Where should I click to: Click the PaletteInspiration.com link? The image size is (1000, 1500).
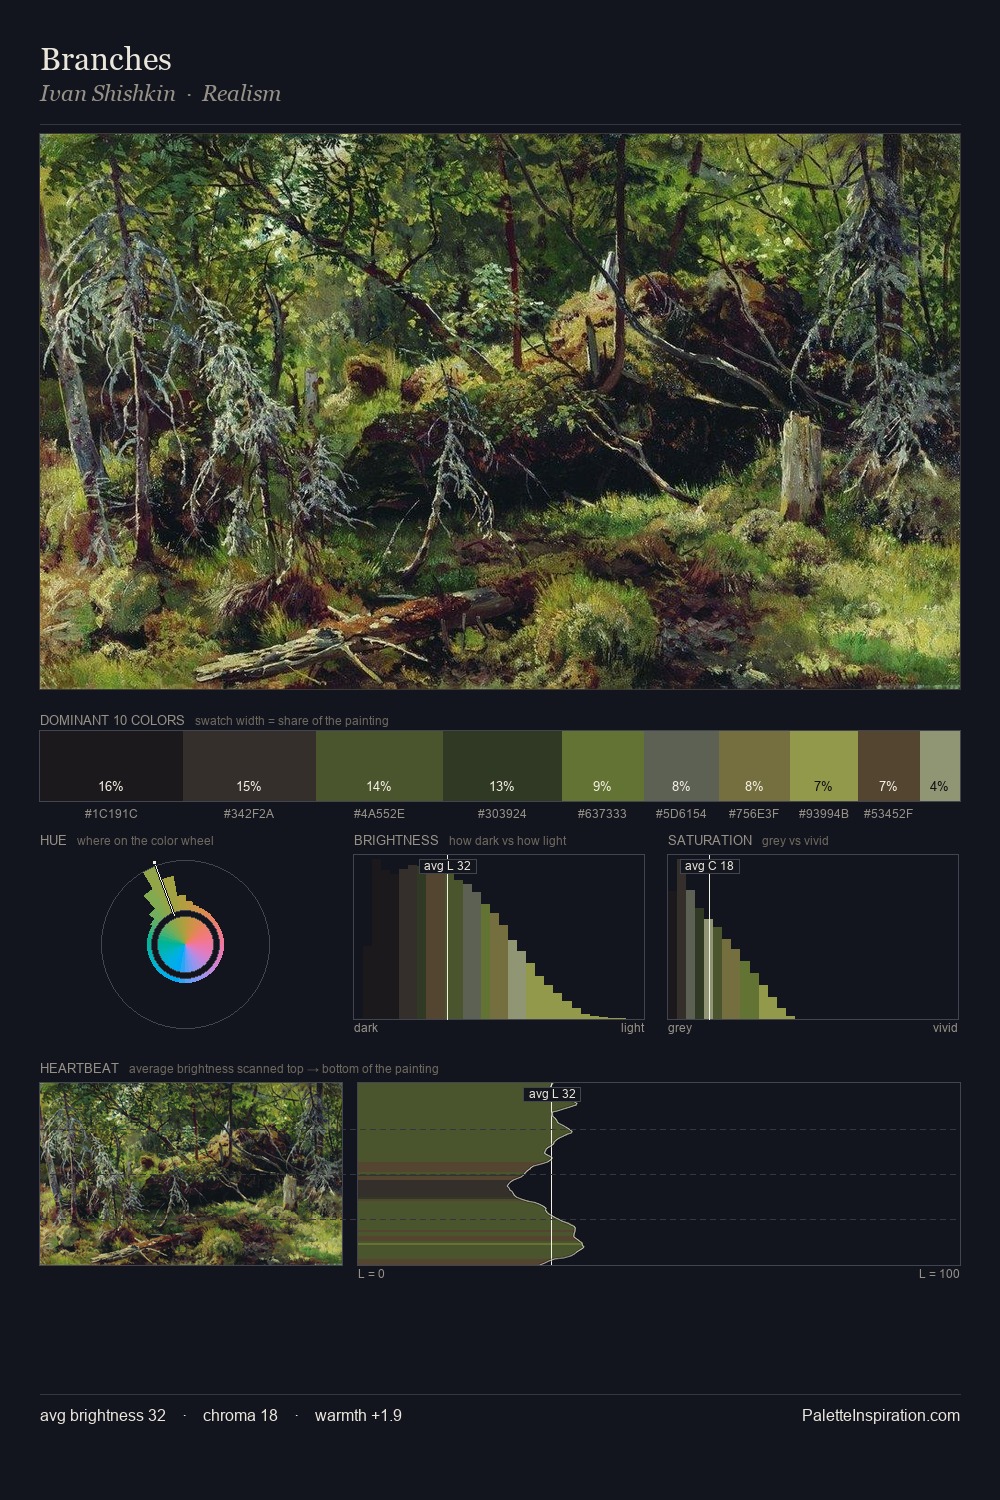coord(881,1415)
